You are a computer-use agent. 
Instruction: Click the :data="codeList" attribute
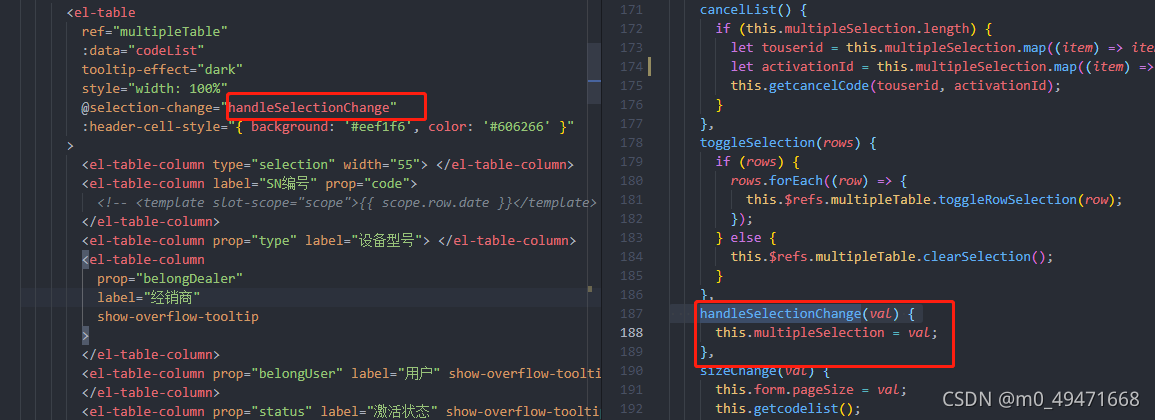point(143,51)
